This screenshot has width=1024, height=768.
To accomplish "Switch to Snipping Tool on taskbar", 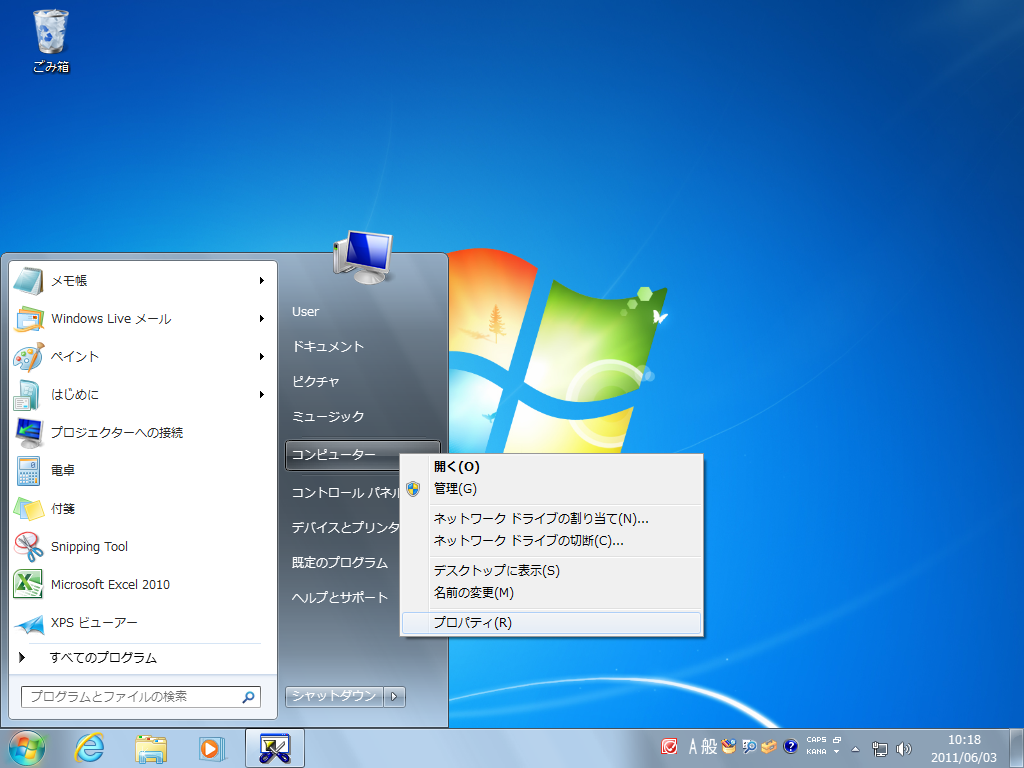I will click(x=274, y=748).
